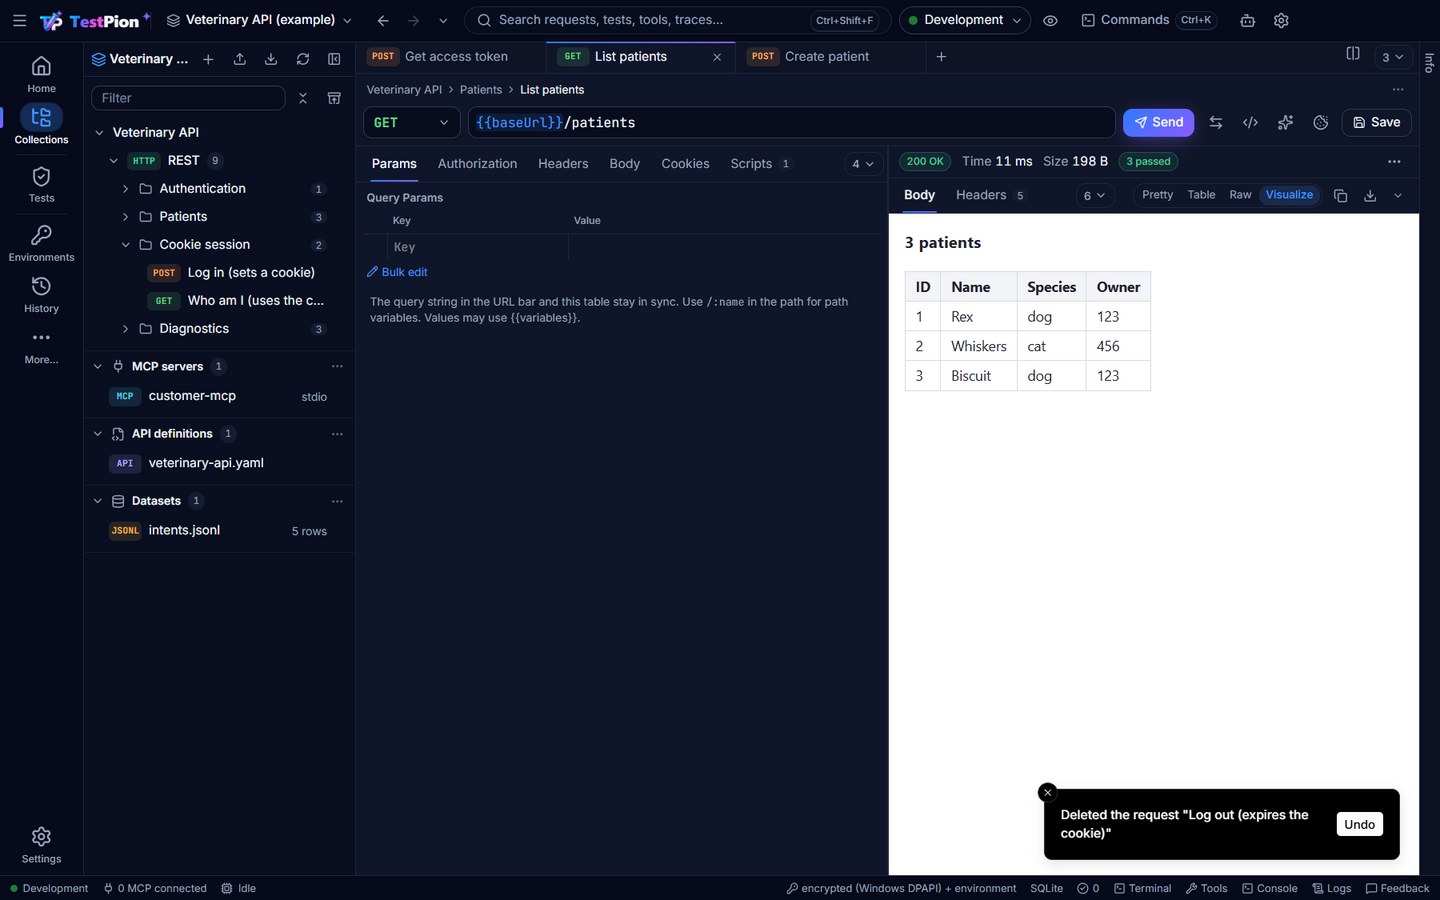Click the Bulk edit link
This screenshot has height=900, width=1440.
point(397,272)
